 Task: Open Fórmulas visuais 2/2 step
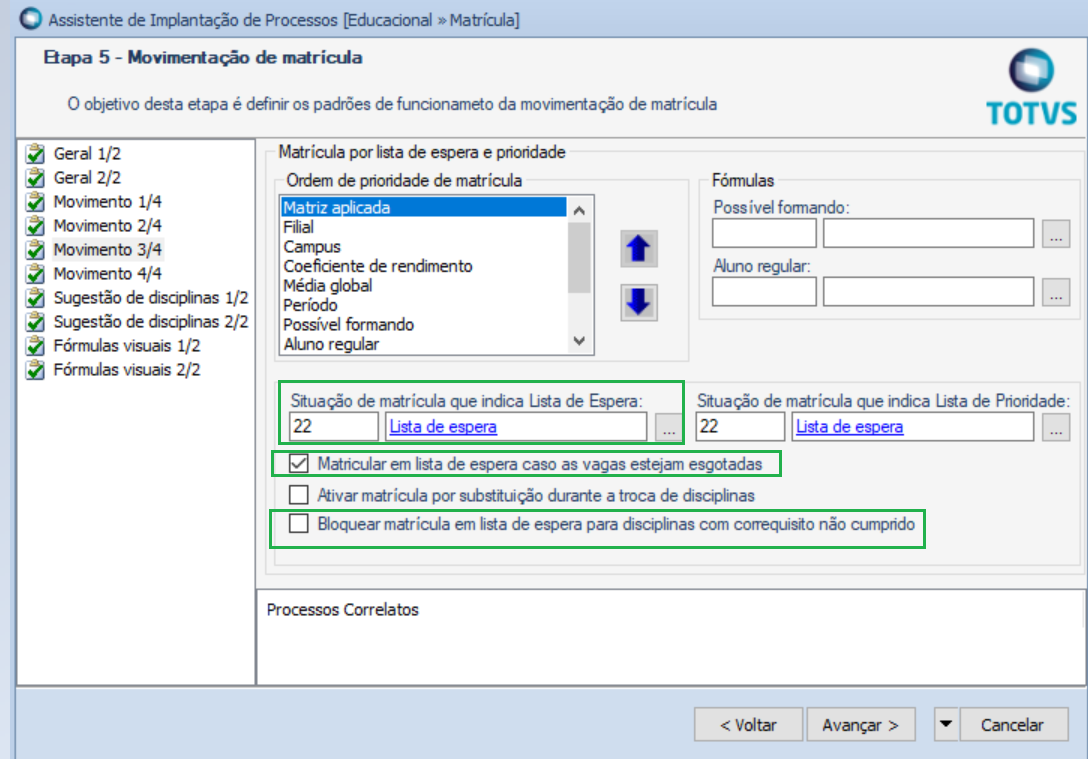(x=127, y=370)
